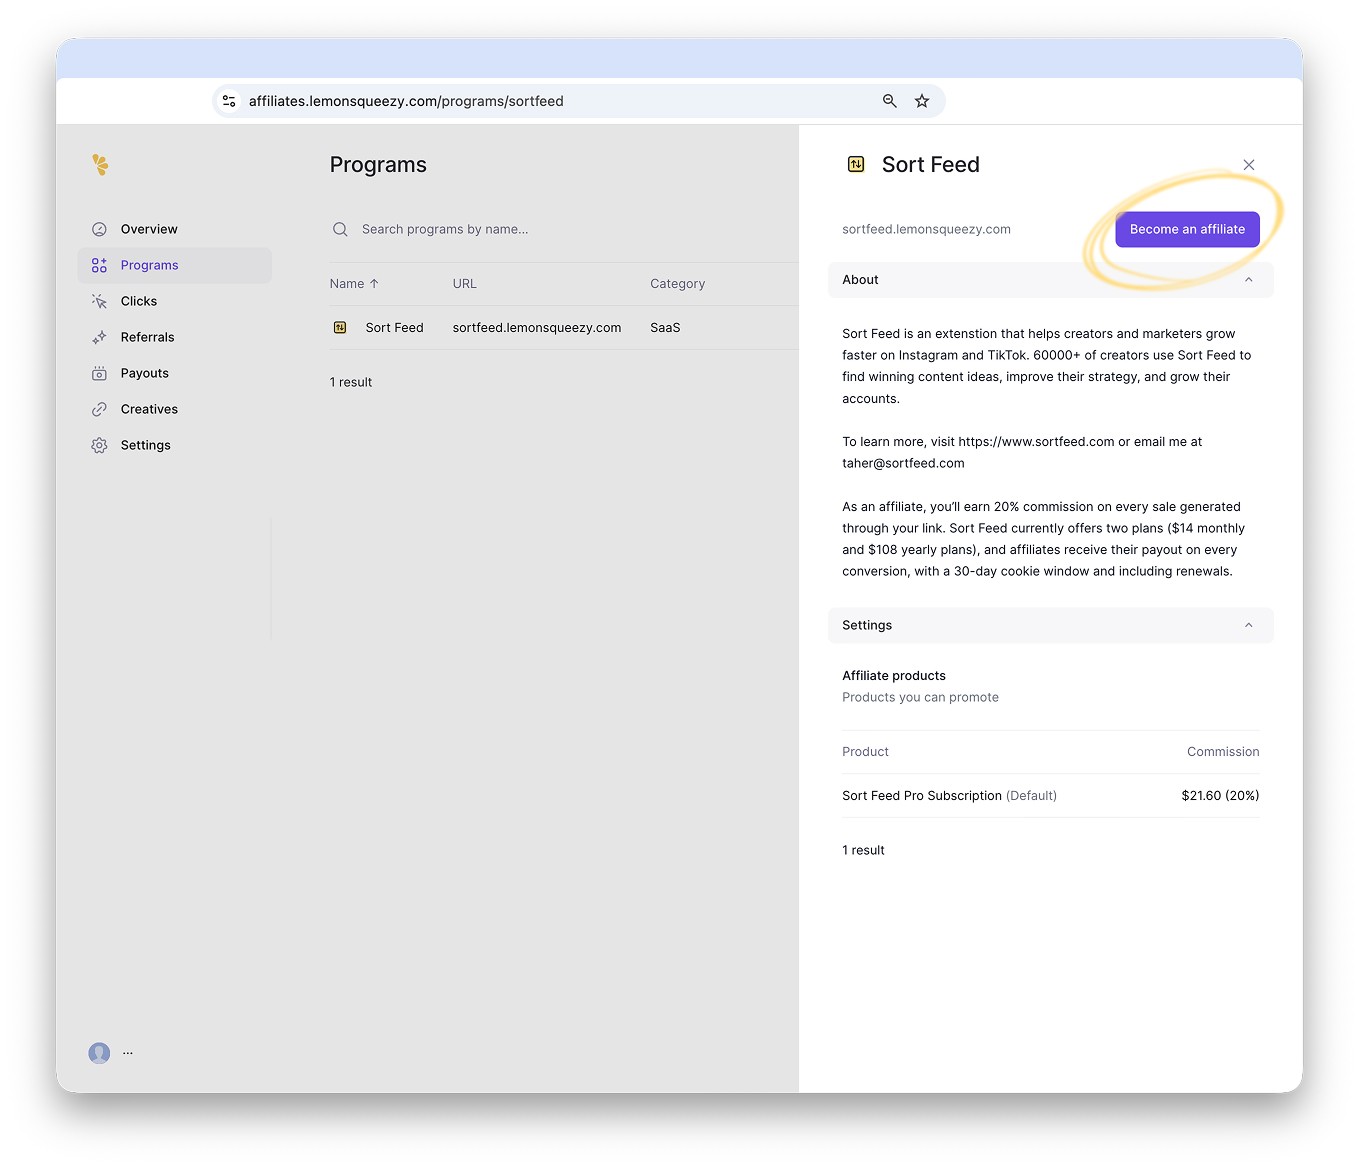Click the Settings gear icon in sidebar
1359x1167 pixels.
coord(99,445)
